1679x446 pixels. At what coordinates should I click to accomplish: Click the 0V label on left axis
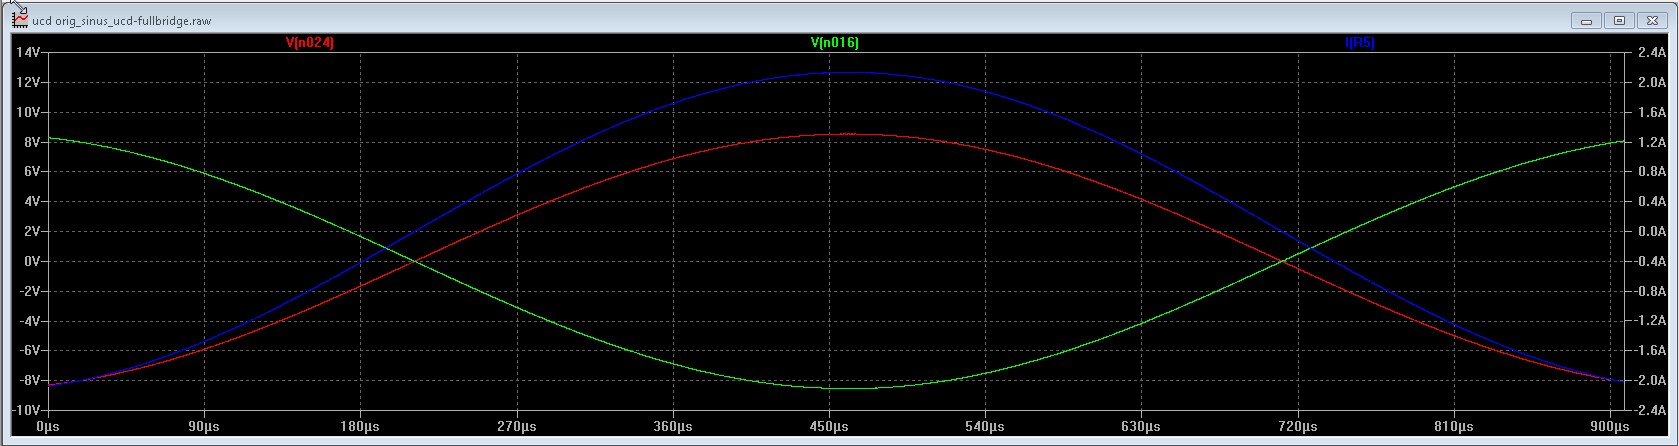[x=30, y=261]
